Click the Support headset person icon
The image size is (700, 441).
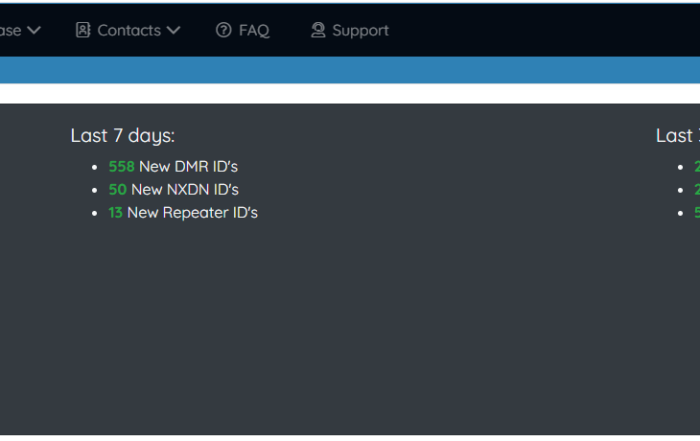tap(318, 30)
